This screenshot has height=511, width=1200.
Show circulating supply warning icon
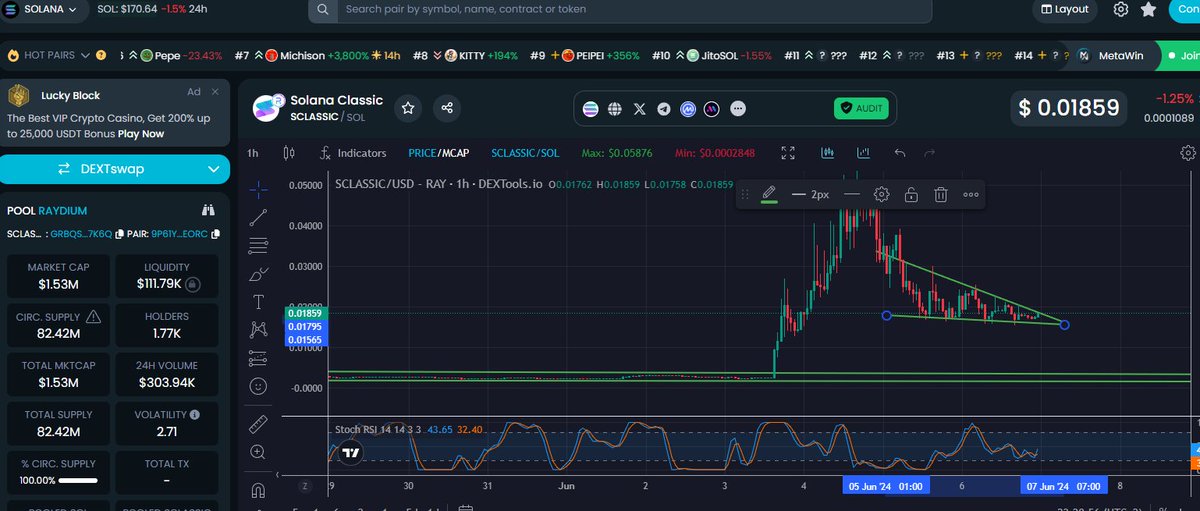click(x=93, y=317)
